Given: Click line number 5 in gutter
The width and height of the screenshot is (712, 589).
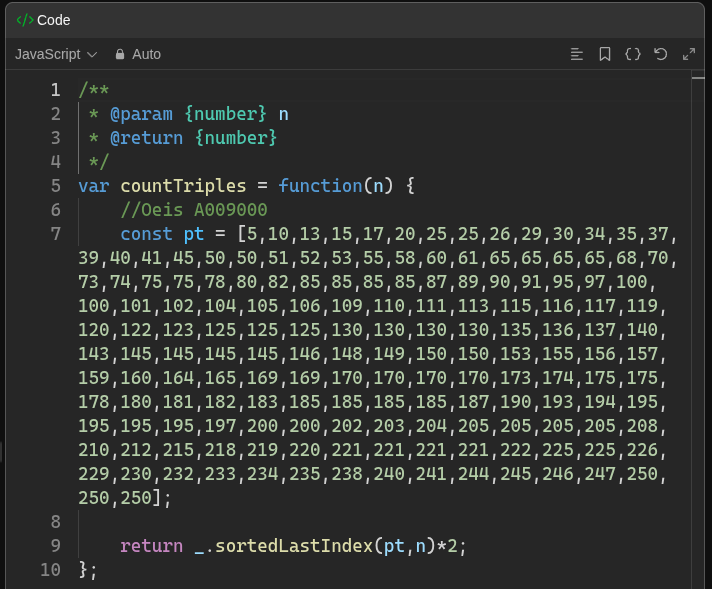Looking at the screenshot, I should pos(55,186).
